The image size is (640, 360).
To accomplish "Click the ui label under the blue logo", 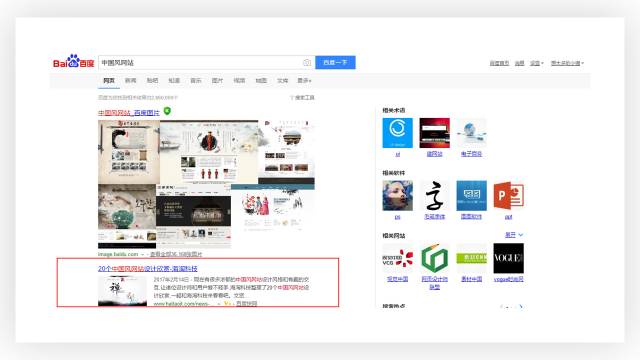I will 398,154.
